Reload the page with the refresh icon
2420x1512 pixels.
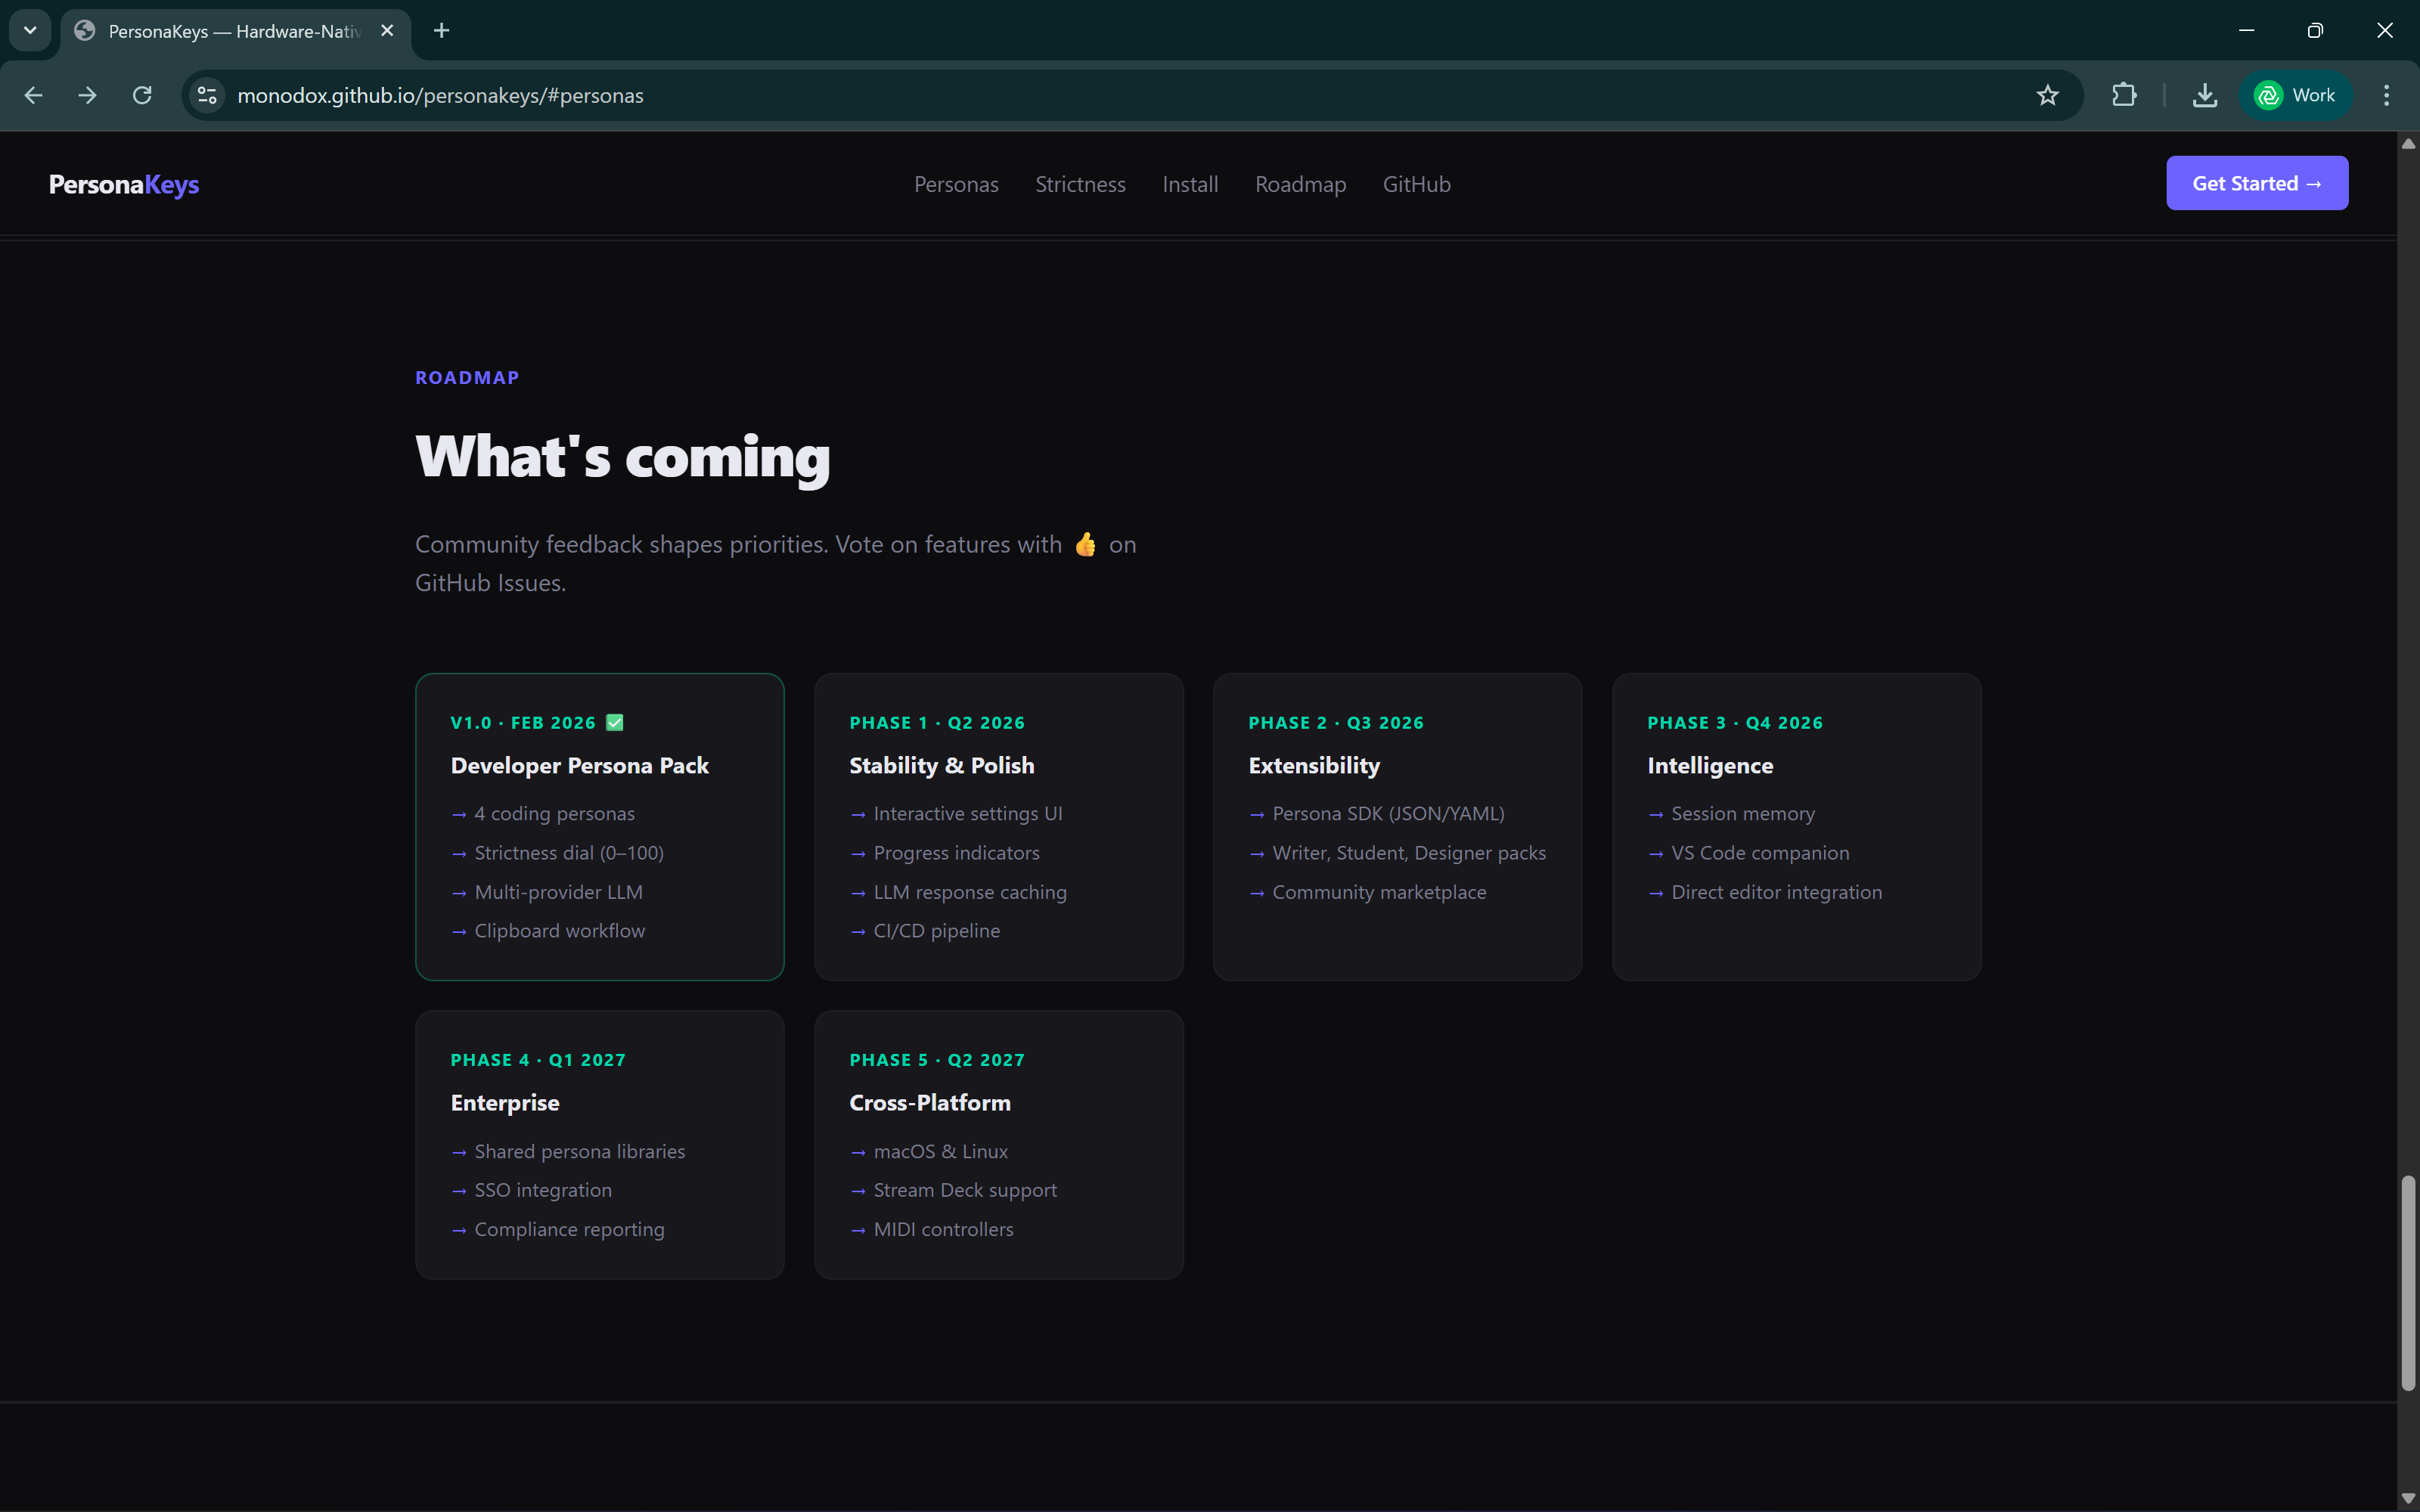click(142, 95)
